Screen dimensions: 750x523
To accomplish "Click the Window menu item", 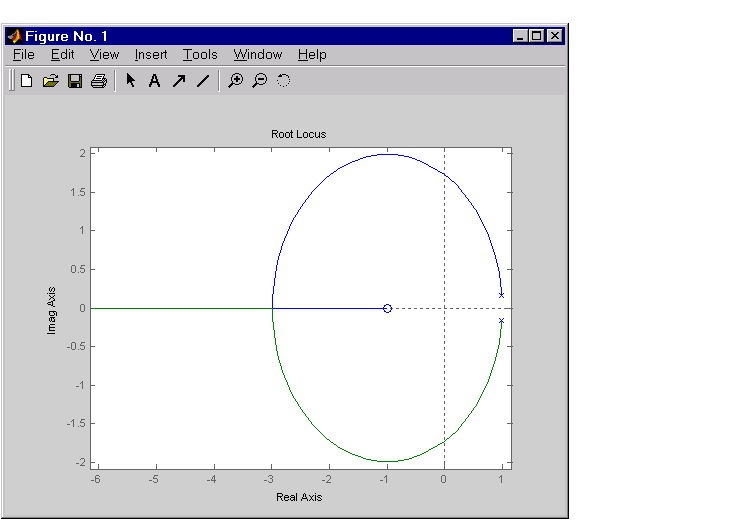I will [x=258, y=55].
